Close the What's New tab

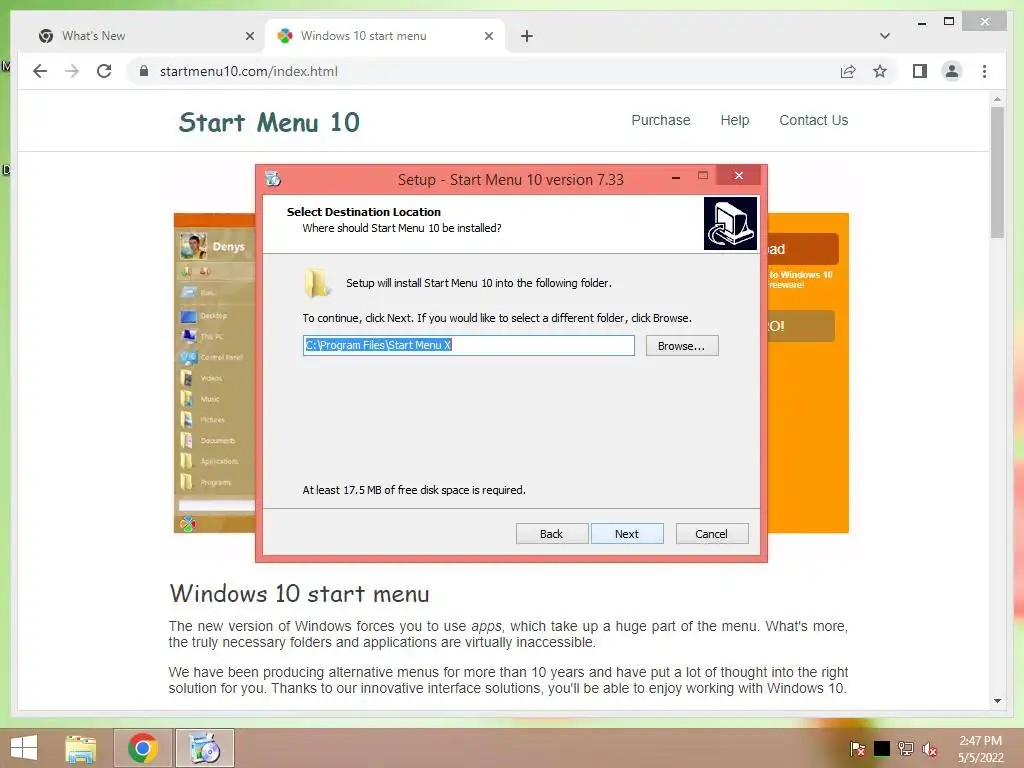249,36
